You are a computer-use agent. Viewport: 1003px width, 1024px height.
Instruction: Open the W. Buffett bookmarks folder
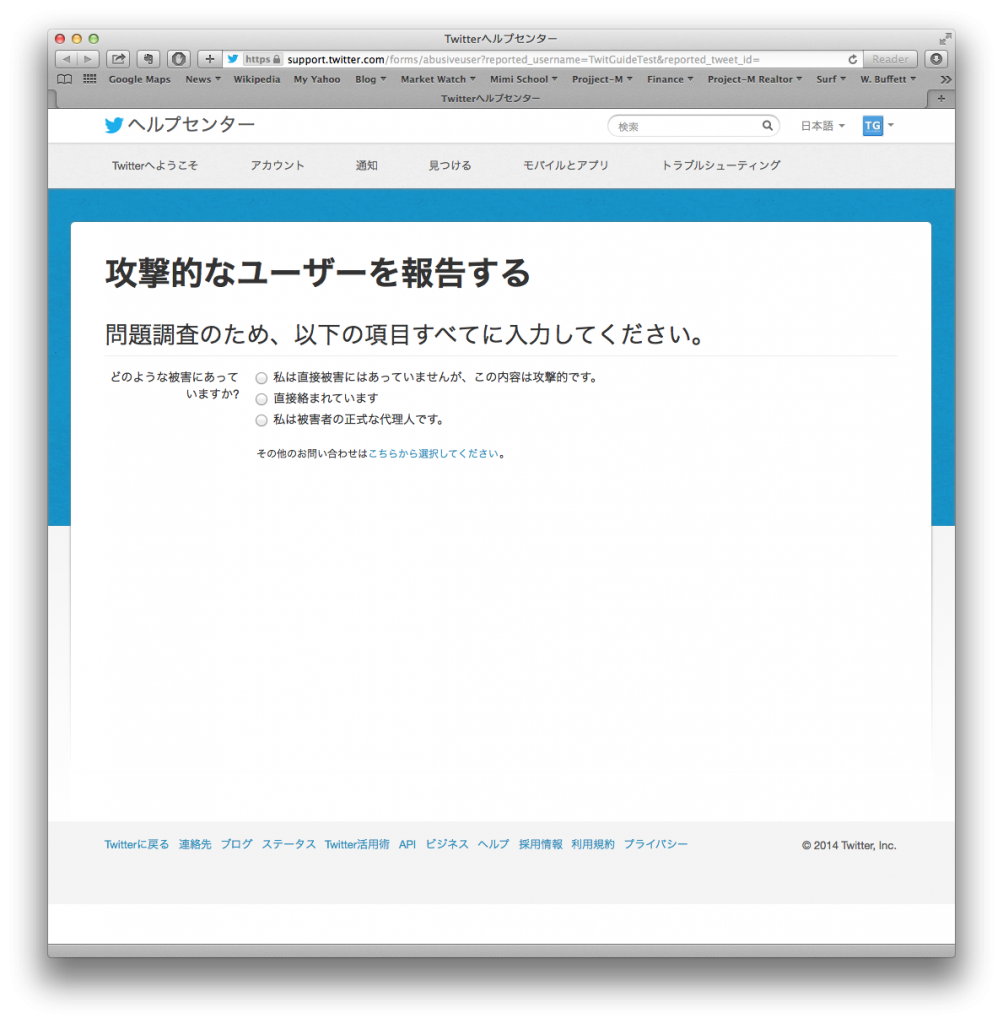[x=888, y=79]
